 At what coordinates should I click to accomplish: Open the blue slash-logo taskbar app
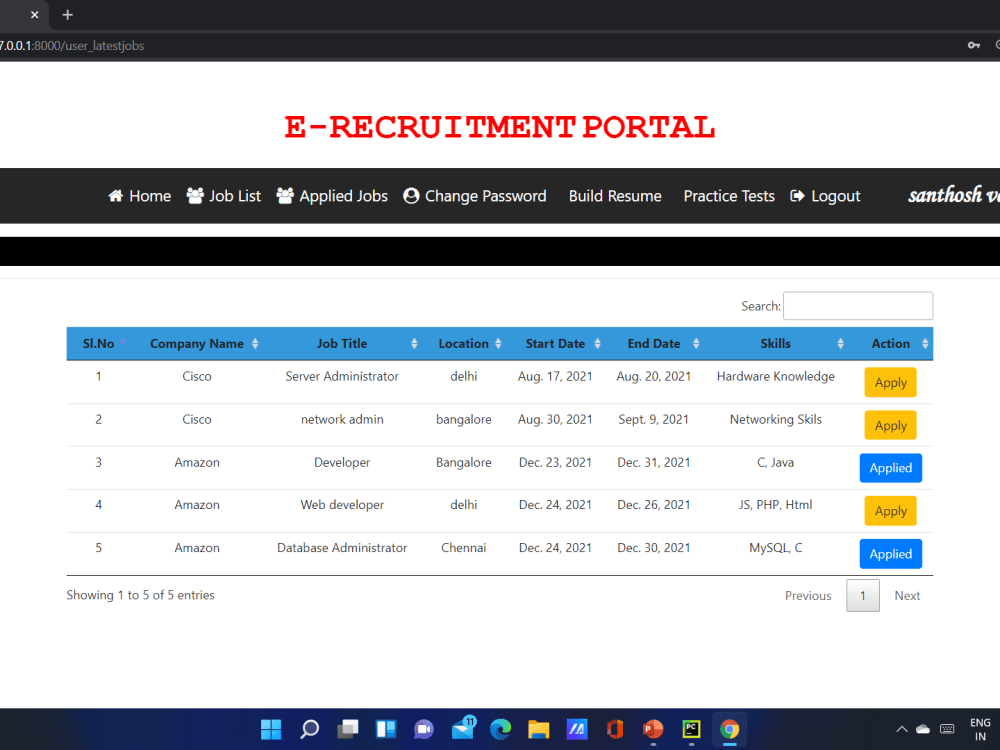pos(577,729)
